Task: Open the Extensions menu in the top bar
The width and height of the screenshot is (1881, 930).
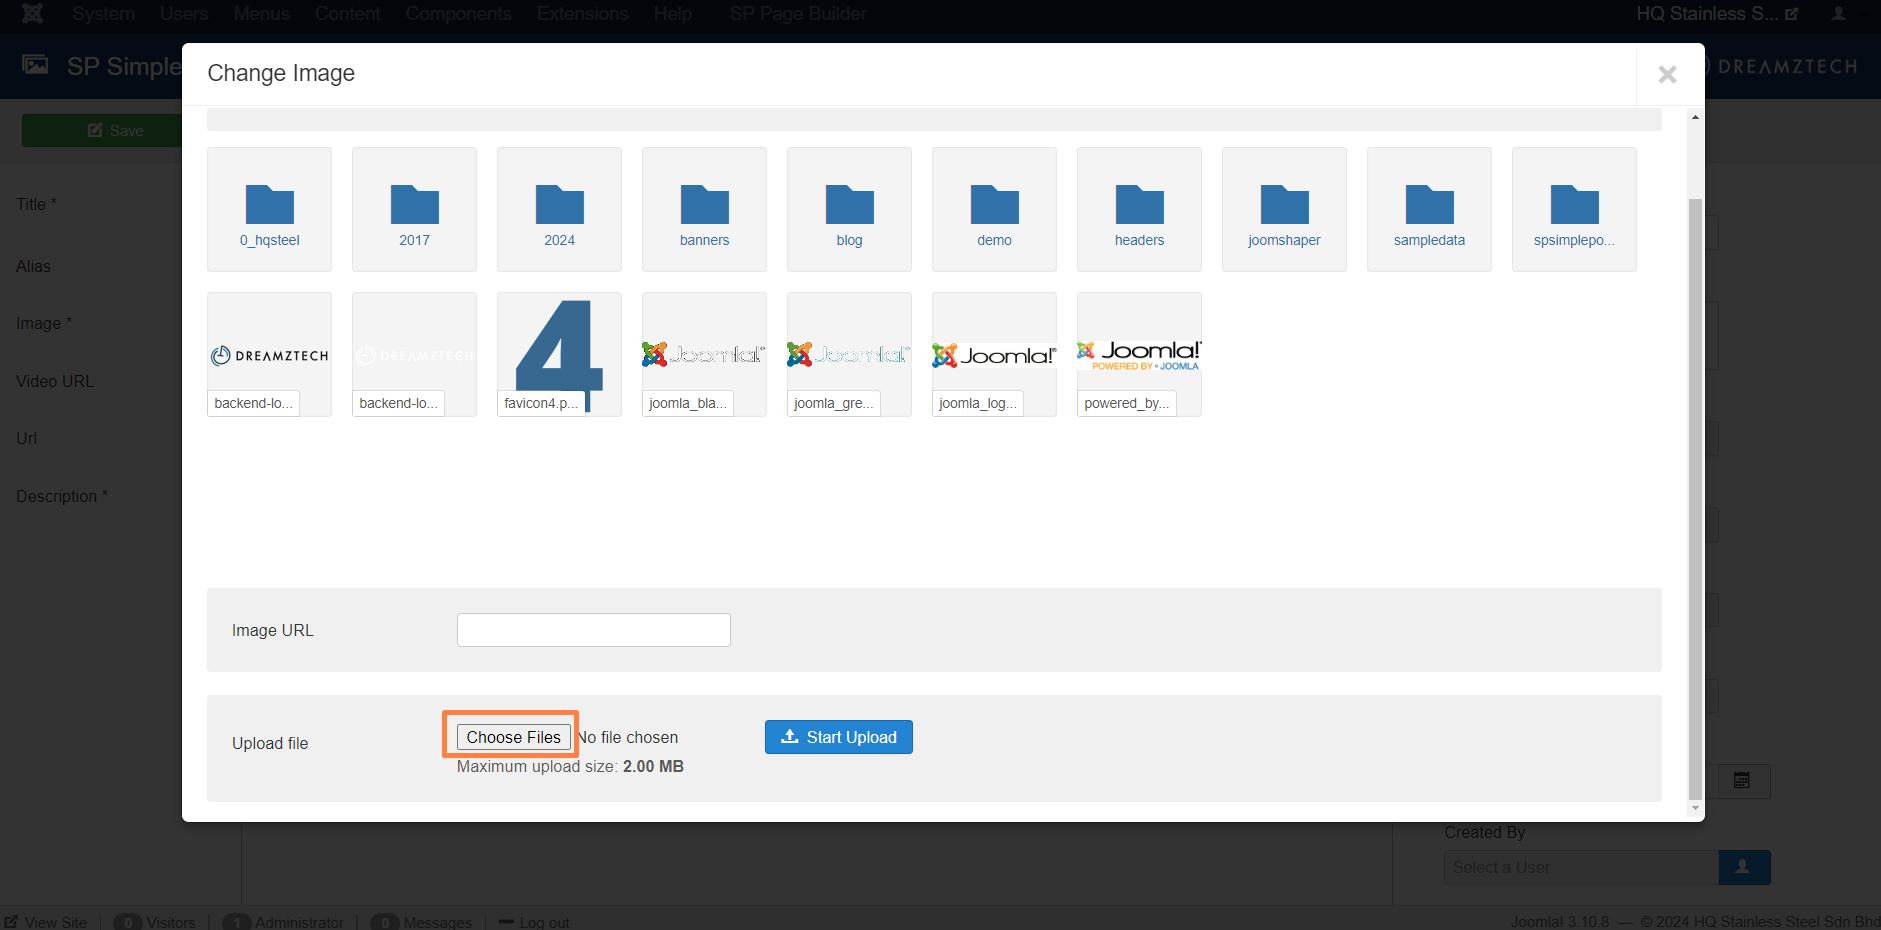Action: tap(582, 14)
